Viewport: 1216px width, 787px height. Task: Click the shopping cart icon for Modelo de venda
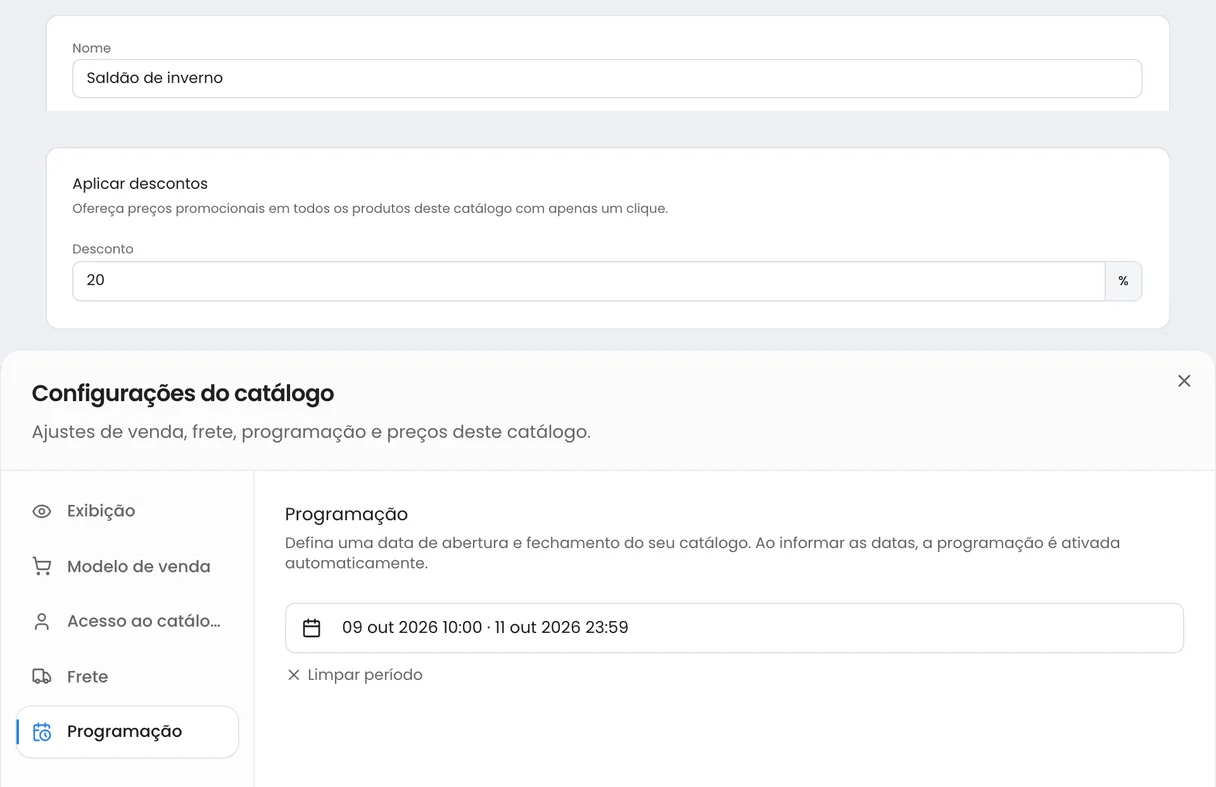point(41,566)
